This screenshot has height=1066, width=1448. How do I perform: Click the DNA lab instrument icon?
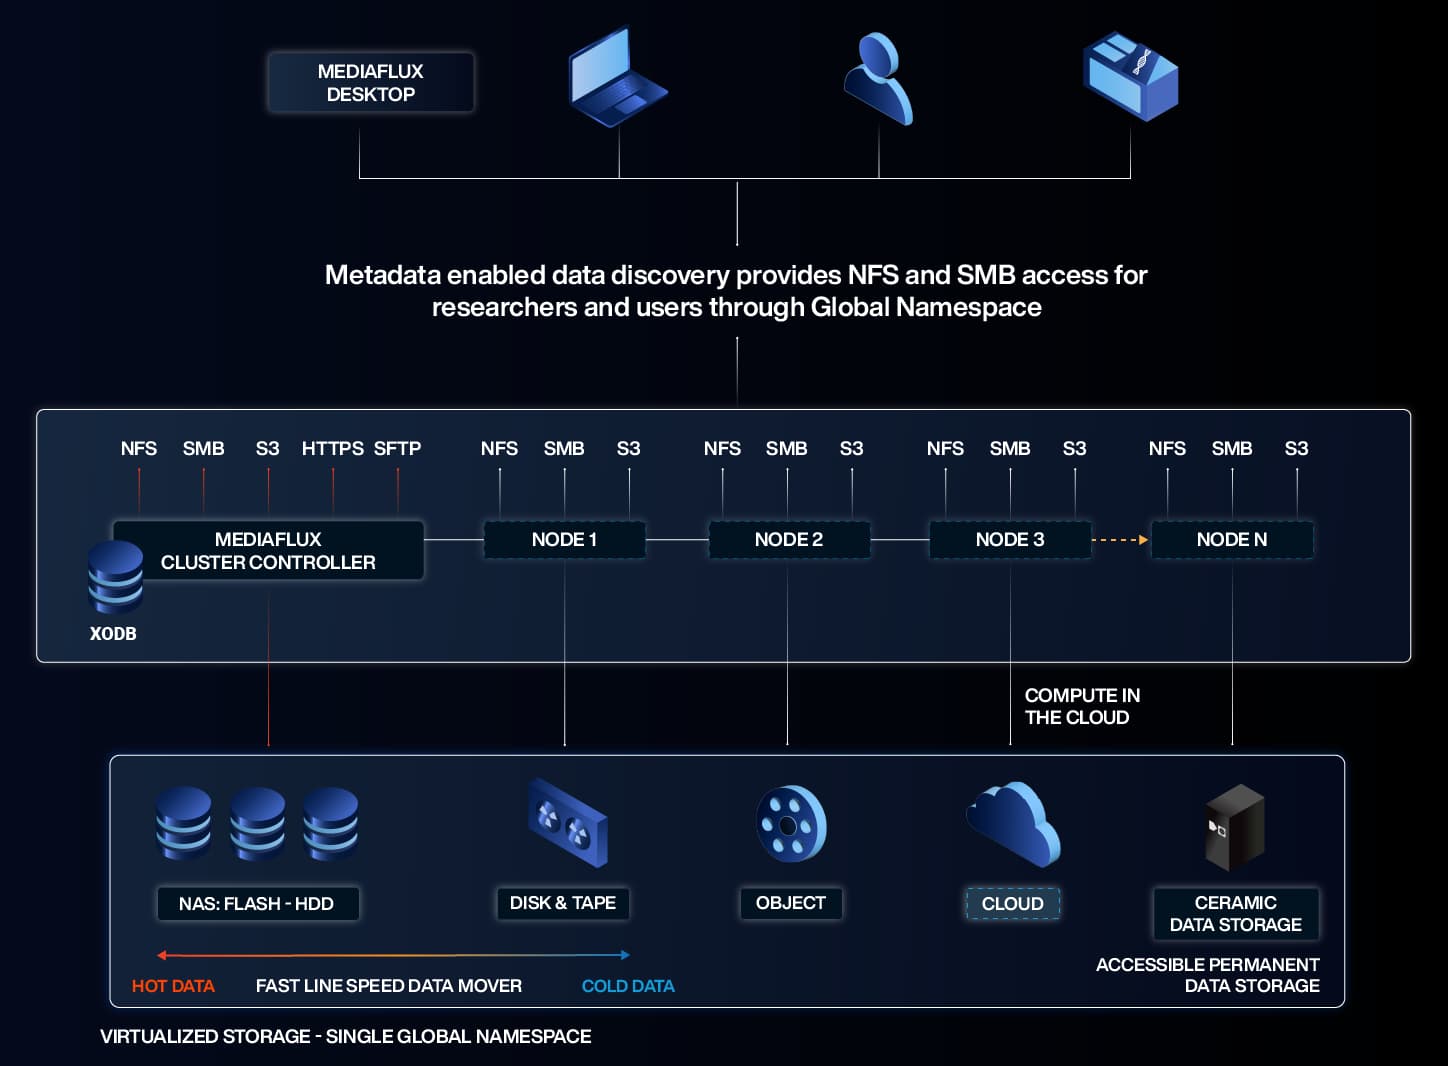click(x=1130, y=77)
